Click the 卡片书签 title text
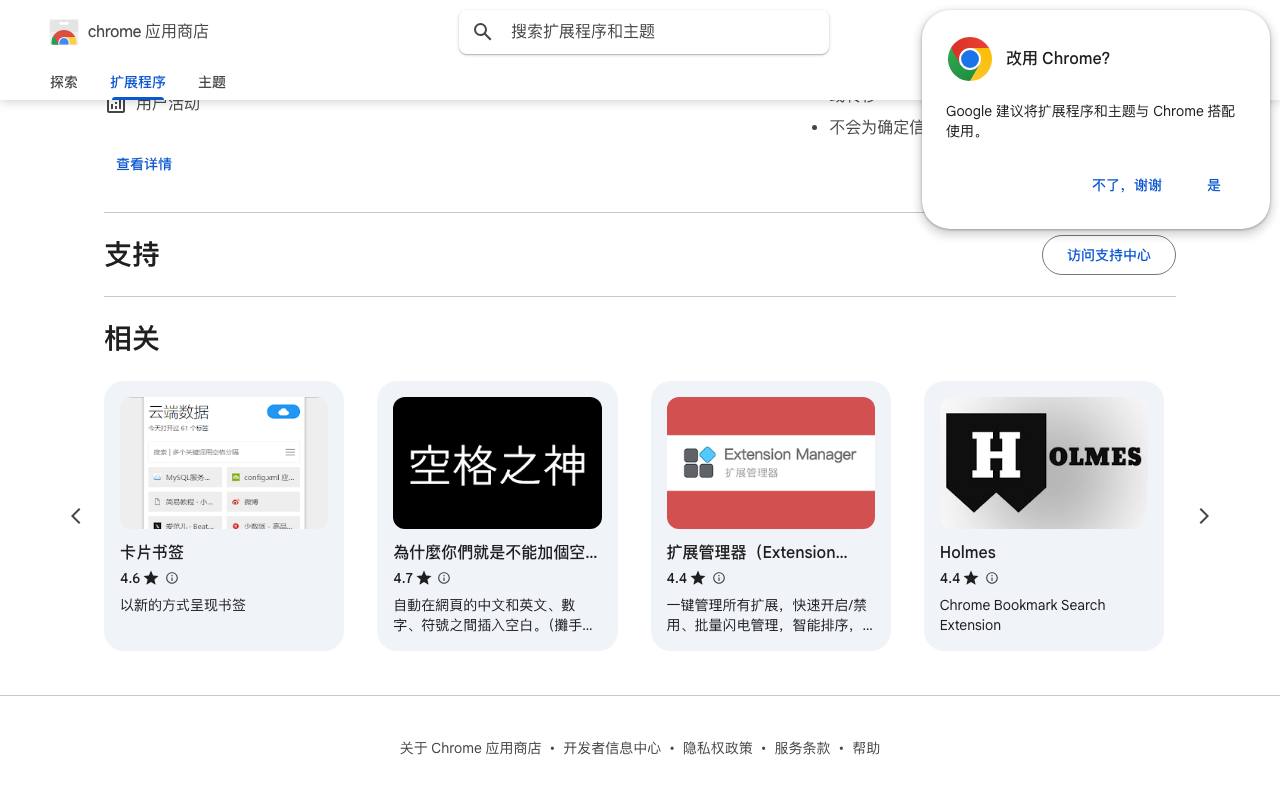Viewport: 1280px width, 800px height. (152, 552)
